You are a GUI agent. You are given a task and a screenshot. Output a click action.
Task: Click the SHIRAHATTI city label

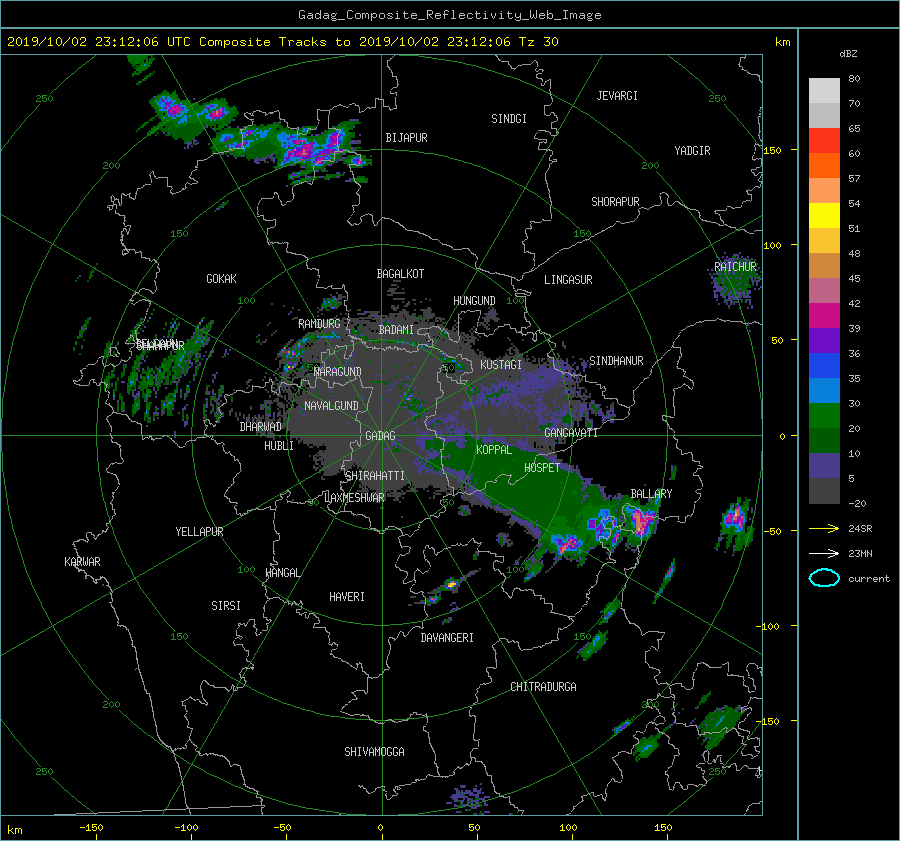(x=375, y=476)
